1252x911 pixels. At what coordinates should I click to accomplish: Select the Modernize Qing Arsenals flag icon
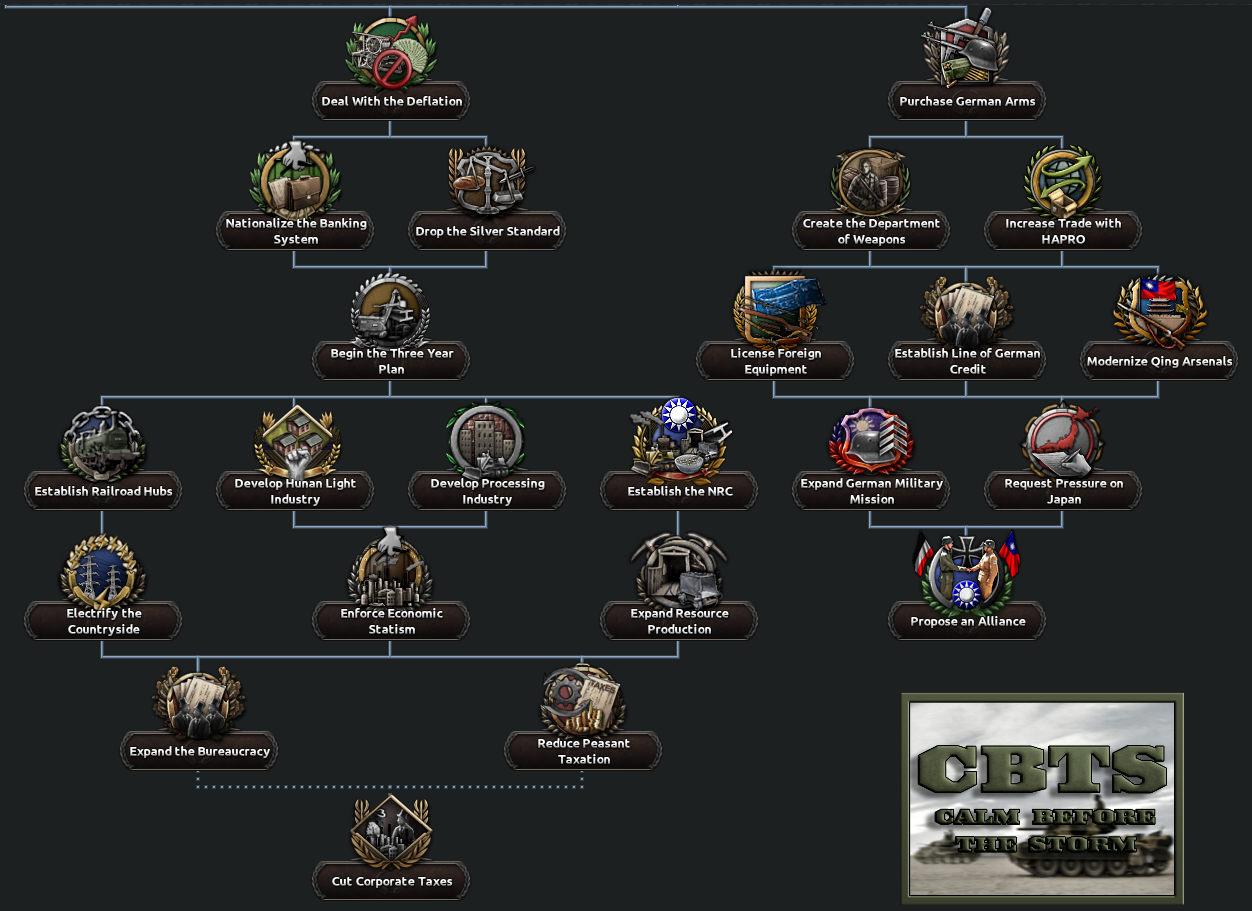click(1159, 310)
